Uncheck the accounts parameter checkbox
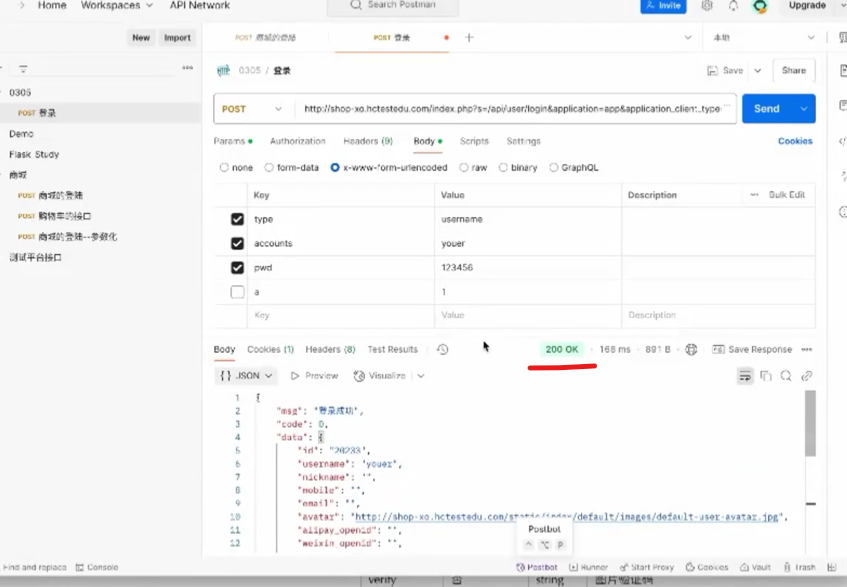The width and height of the screenshot is (847, 587). 237,244
